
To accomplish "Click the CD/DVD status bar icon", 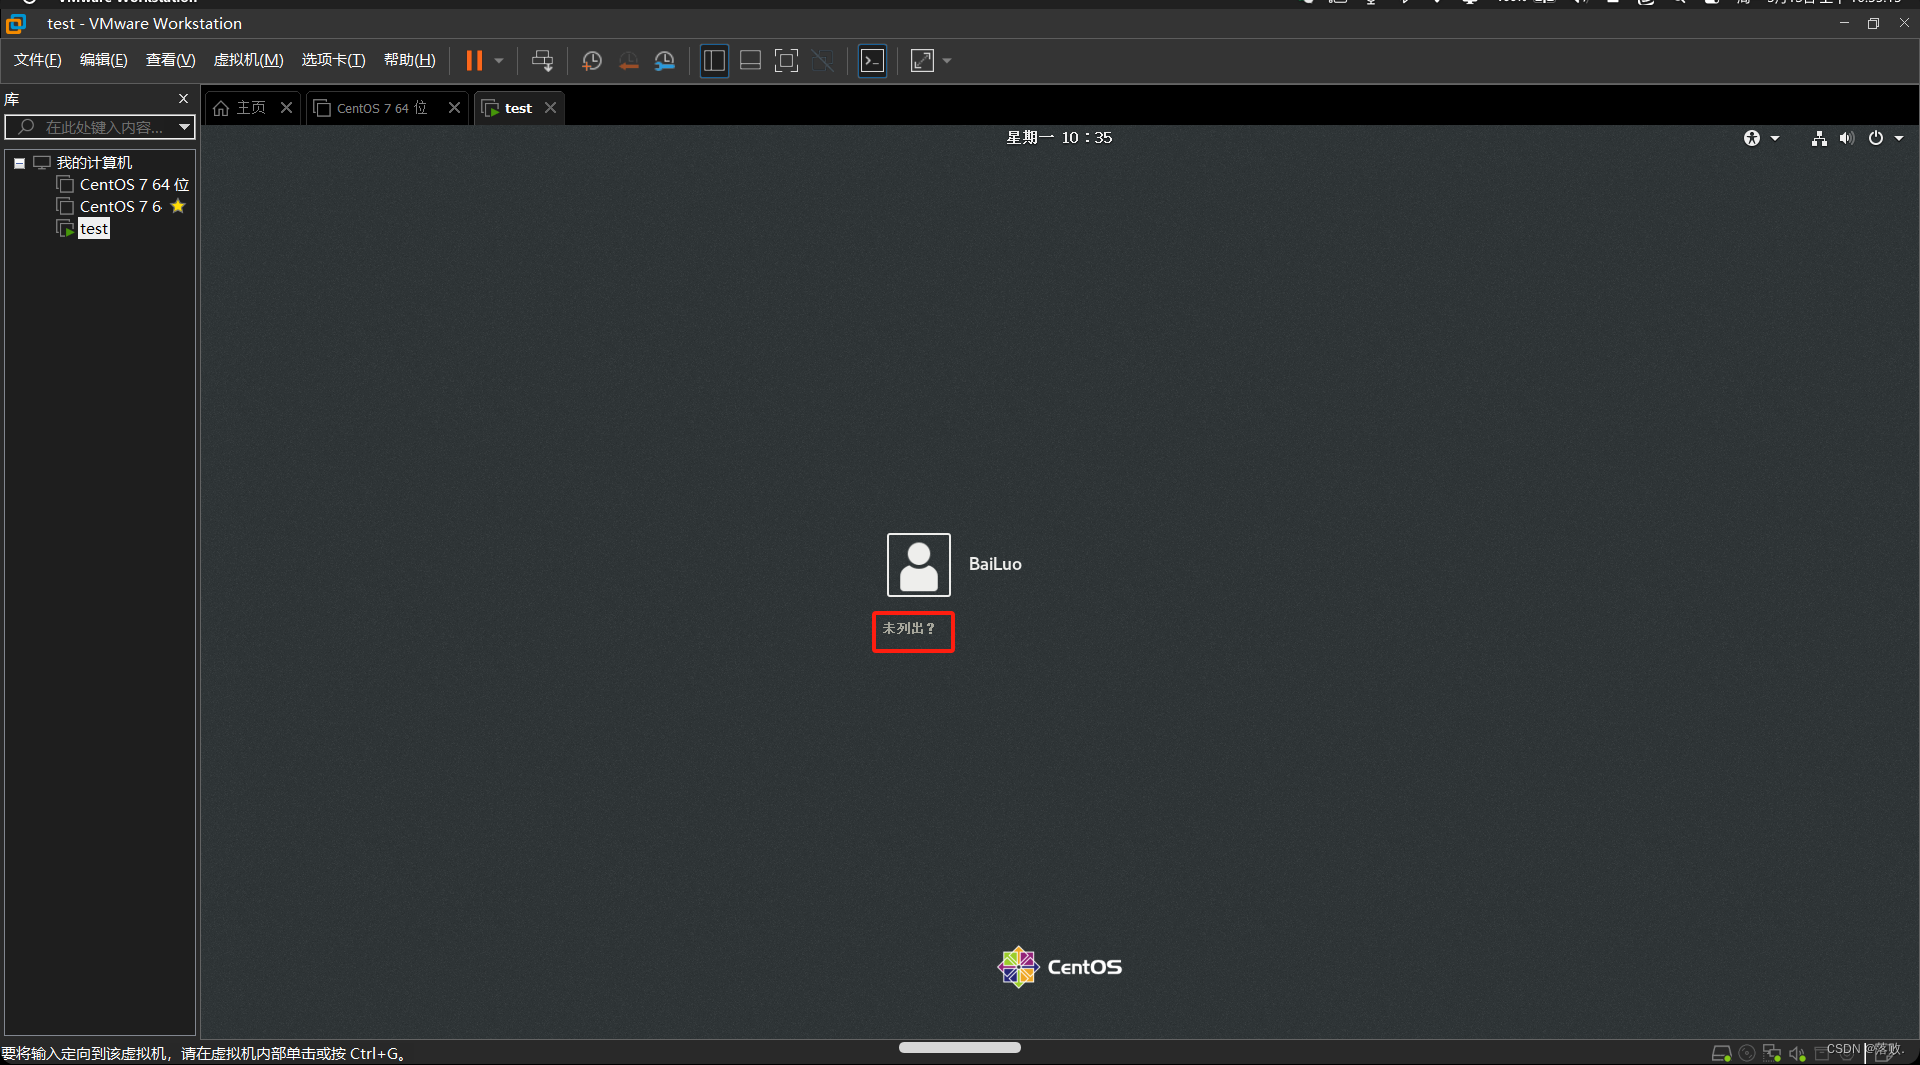I will click(1747, 1053).
